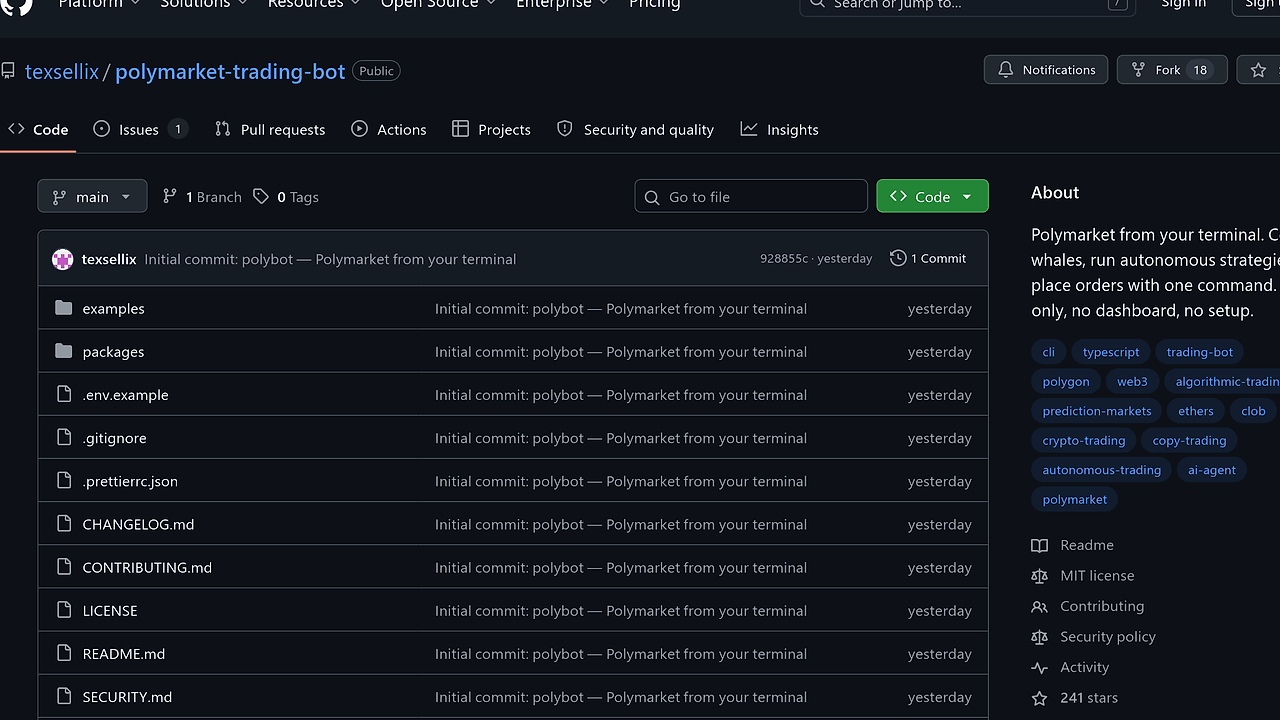Viewport: 1280px width, 720px height.
Task: Click the notifications bell icon
Action: [1005, 69]
